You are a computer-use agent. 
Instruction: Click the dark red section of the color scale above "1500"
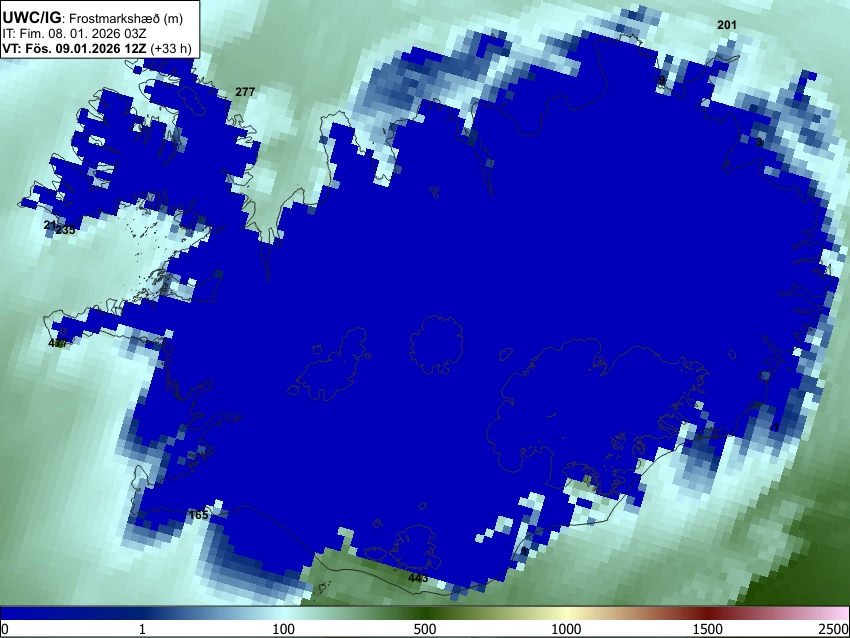pyautogui.click(x=708, y=613)
